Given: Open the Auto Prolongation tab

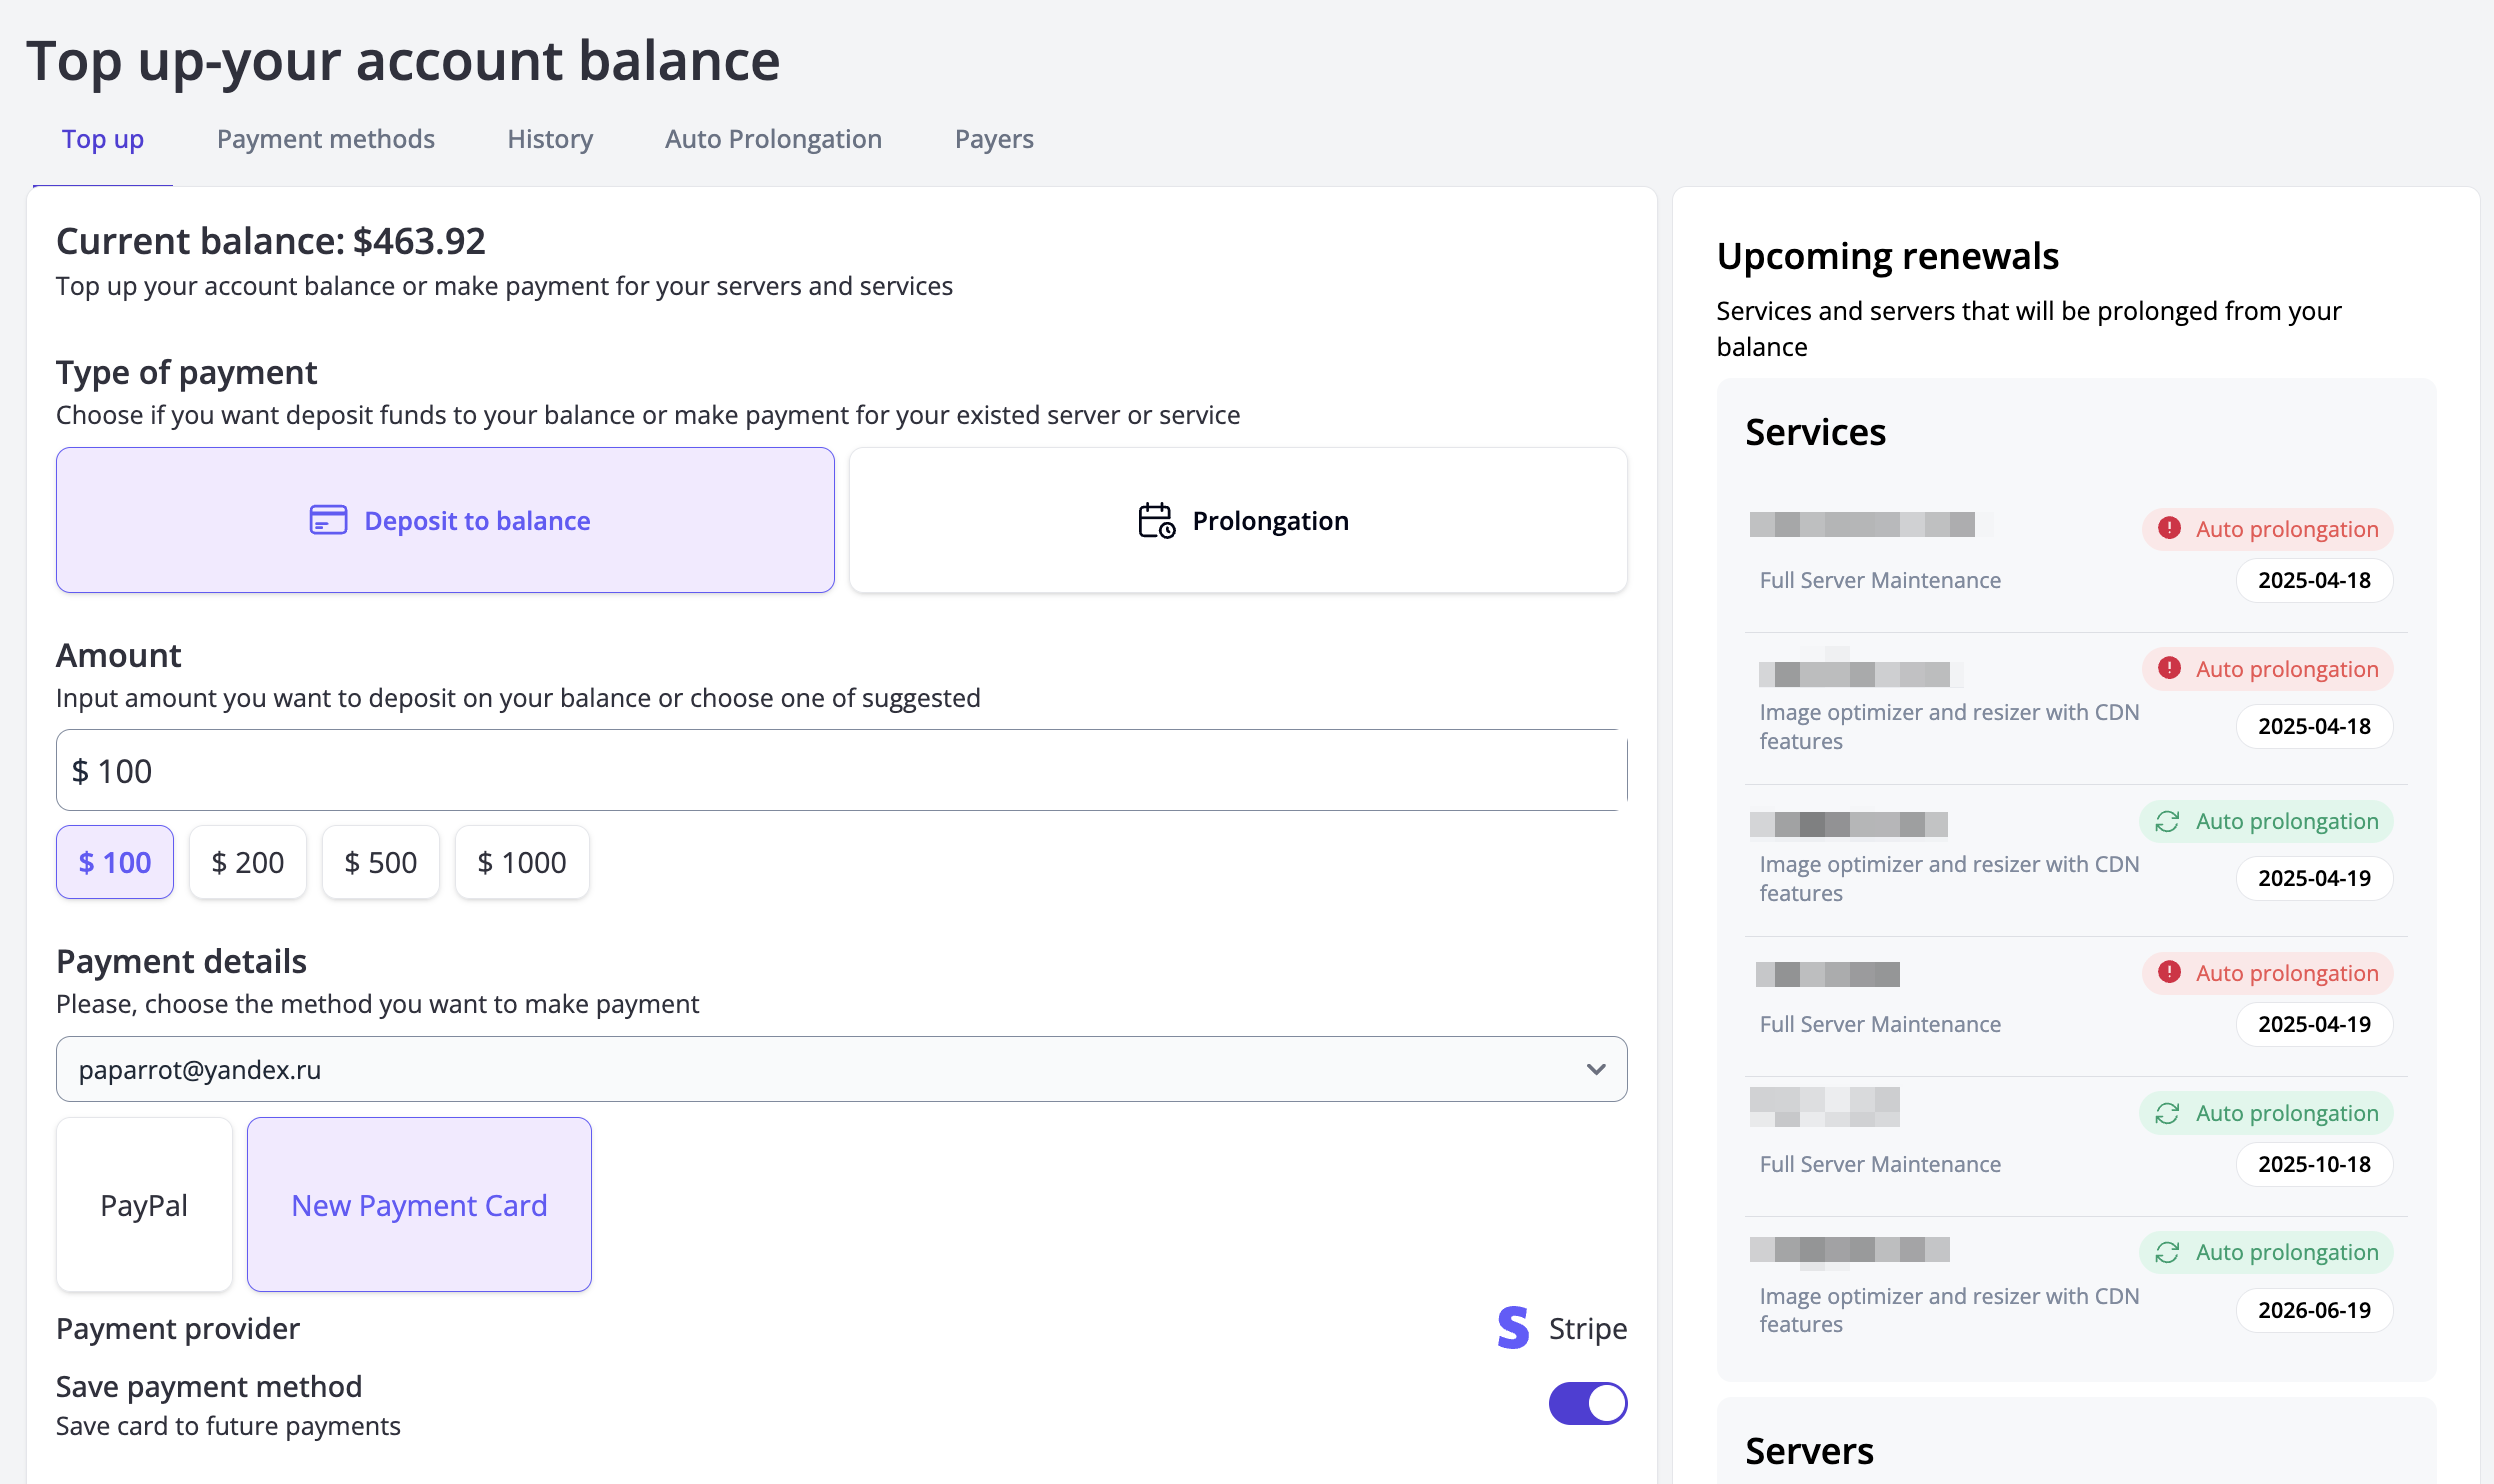Looking at the screenshot, I should (773, 139).
